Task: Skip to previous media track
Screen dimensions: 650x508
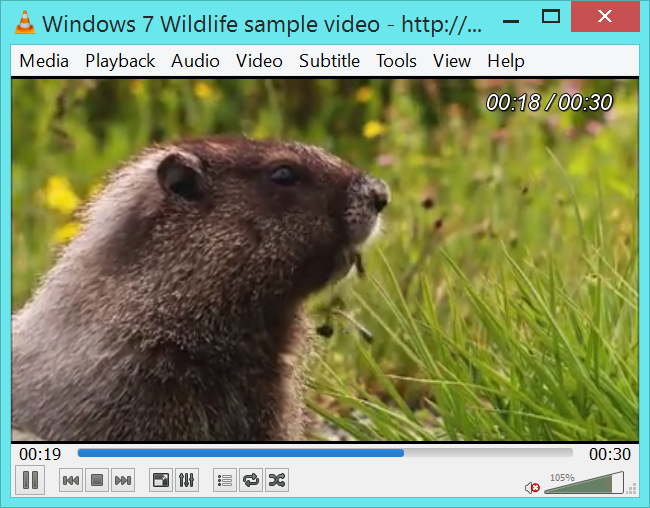Action: click(71, 481)
